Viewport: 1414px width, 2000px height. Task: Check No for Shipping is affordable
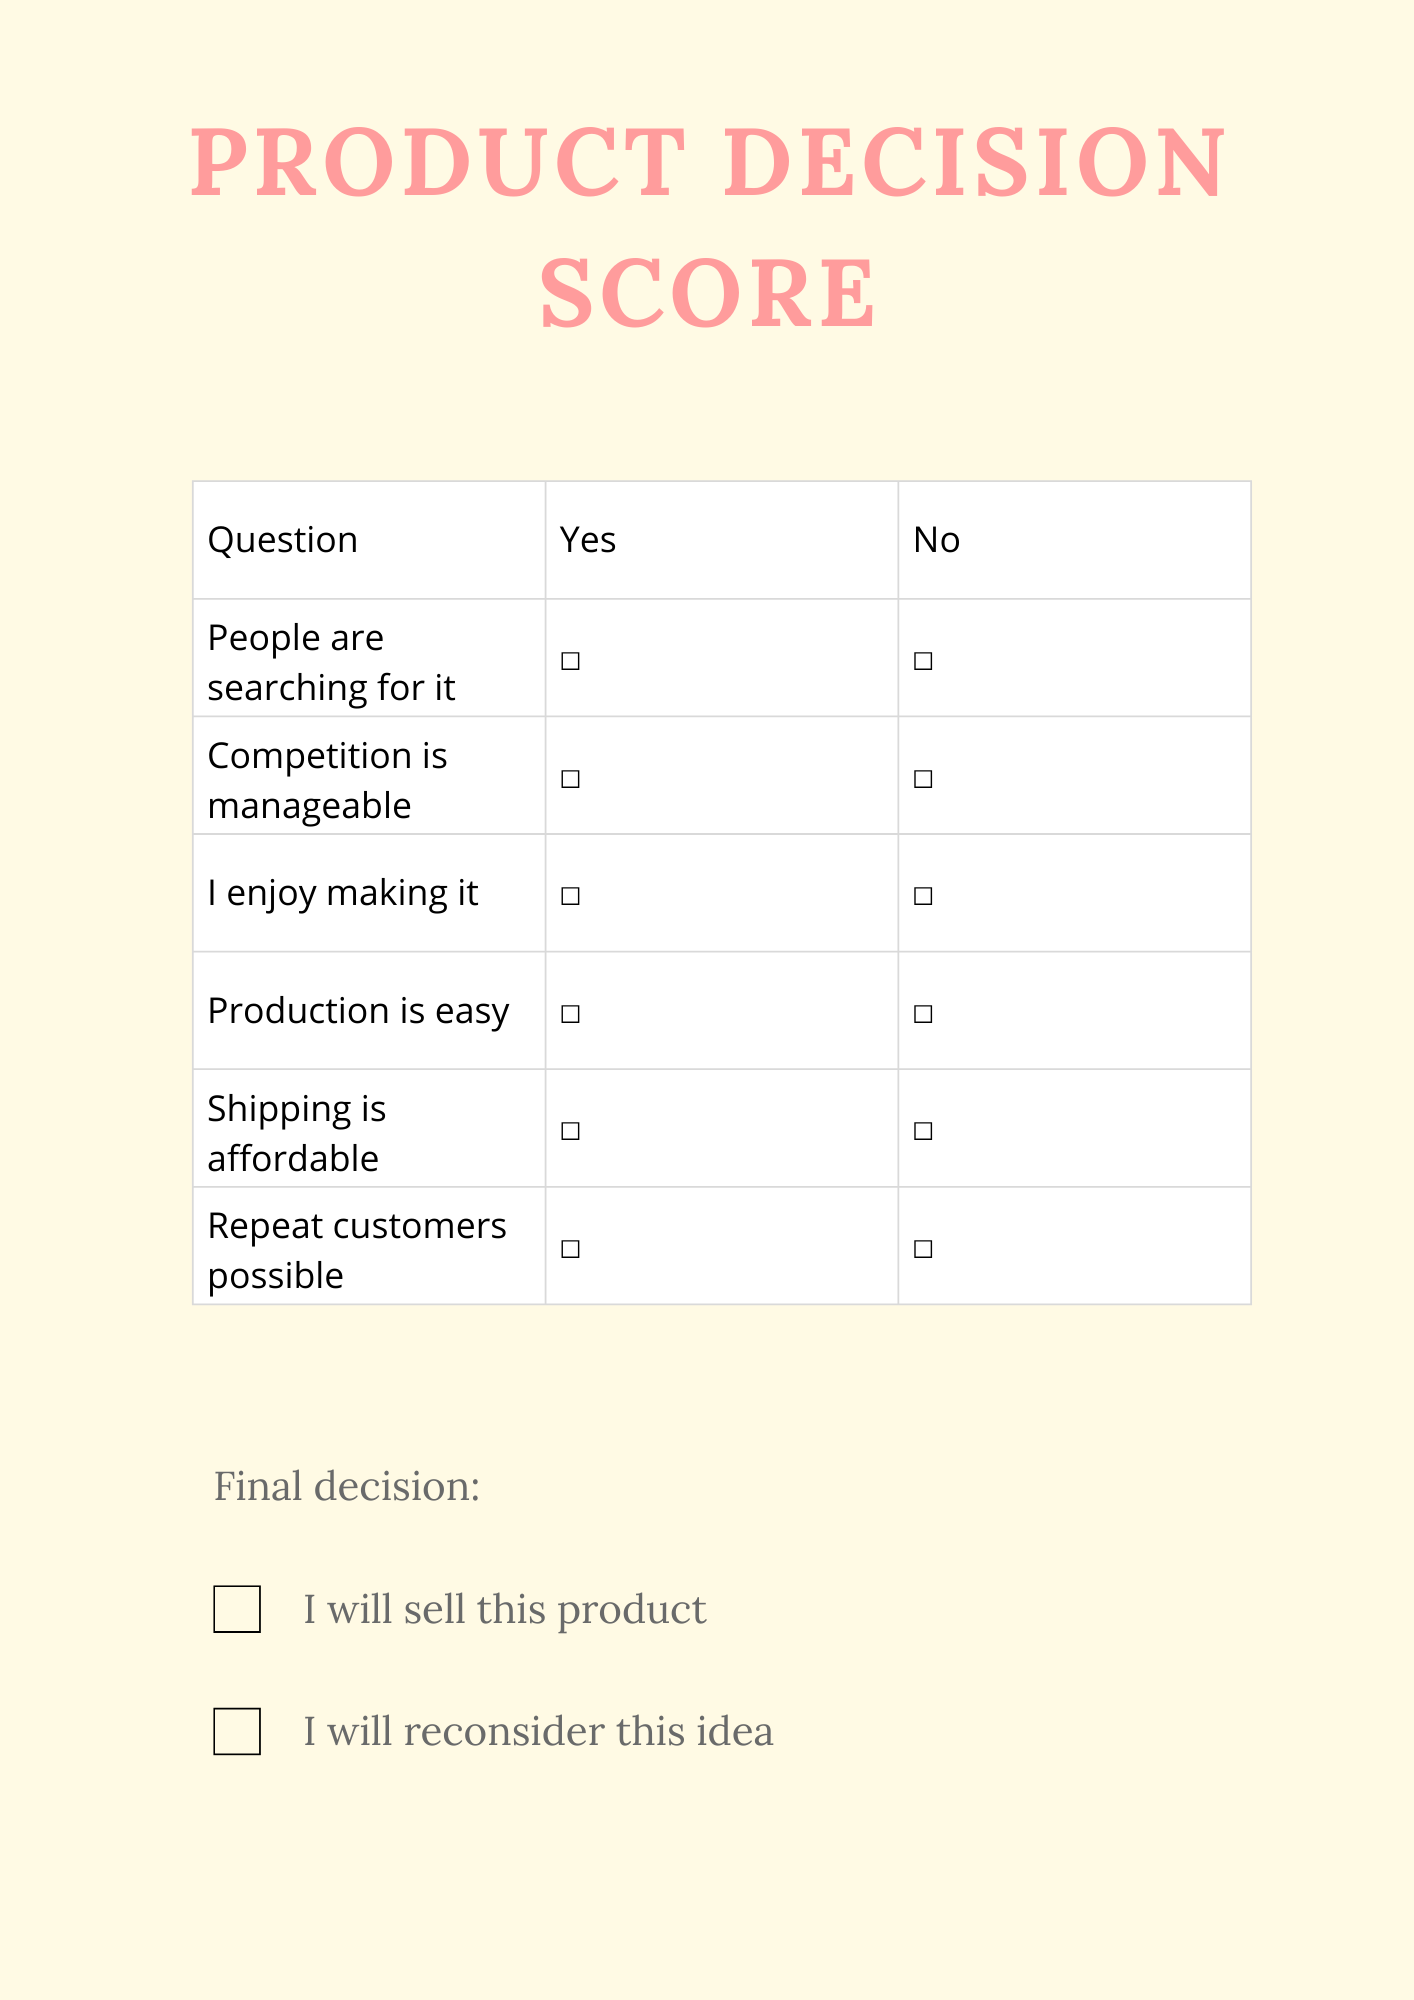pyautogui.click(x=923, y=1131)
